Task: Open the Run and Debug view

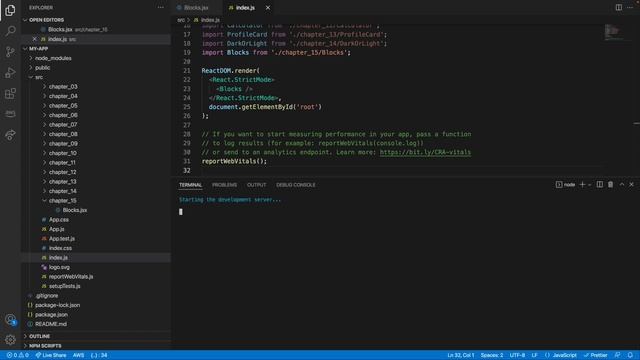Action: click(10, 73)
